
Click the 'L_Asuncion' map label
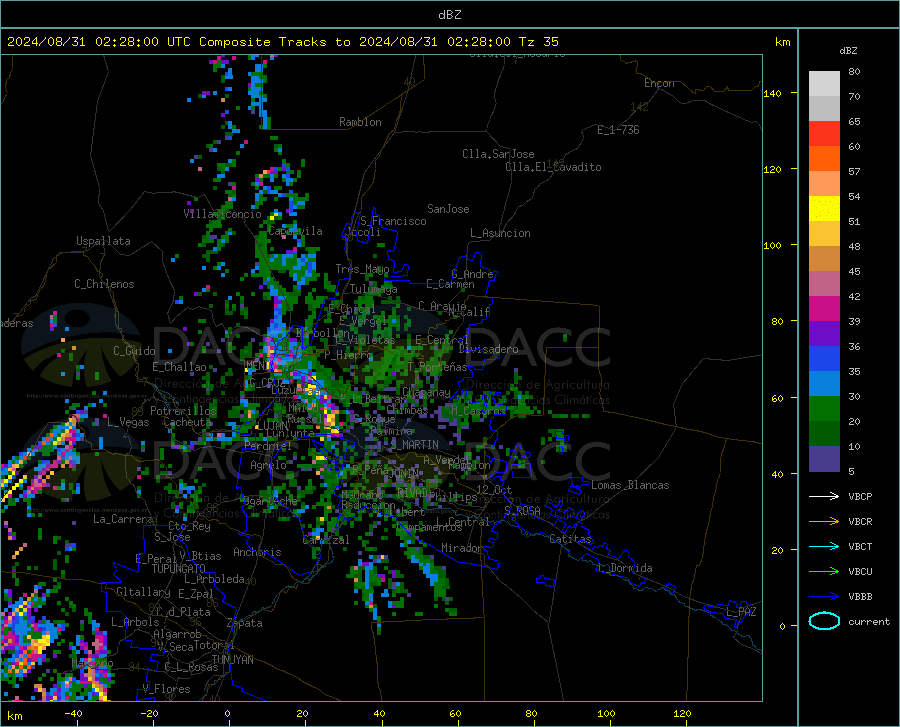(501, 233)
